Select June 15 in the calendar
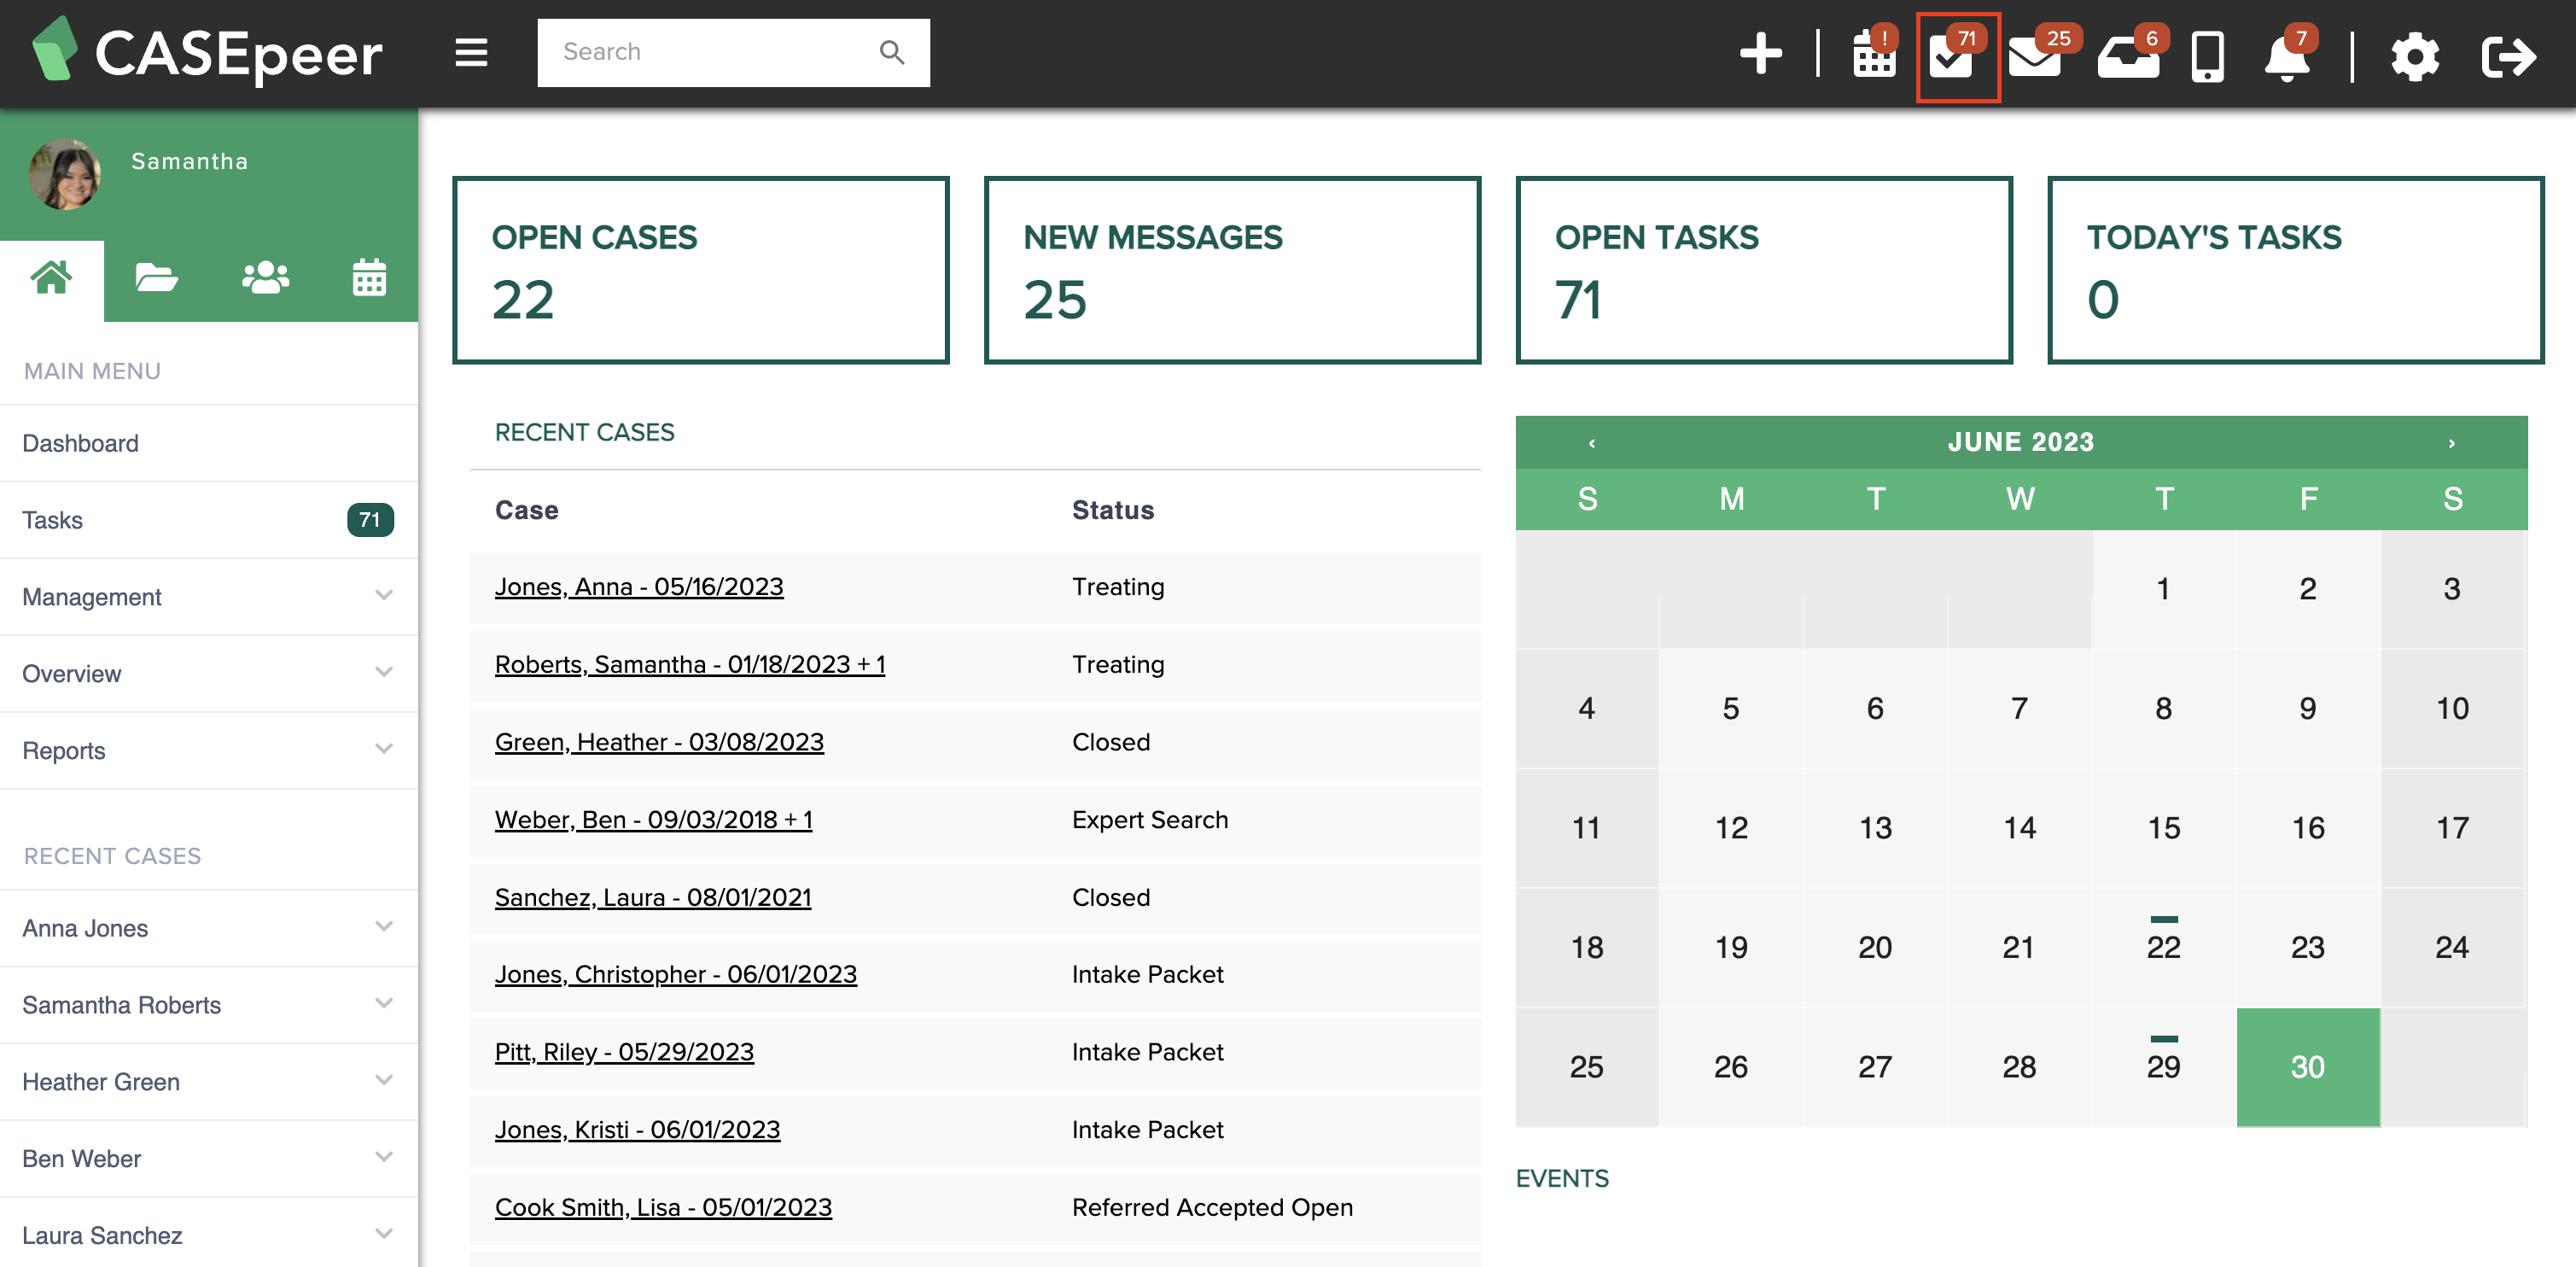 tap(2163, 828)
